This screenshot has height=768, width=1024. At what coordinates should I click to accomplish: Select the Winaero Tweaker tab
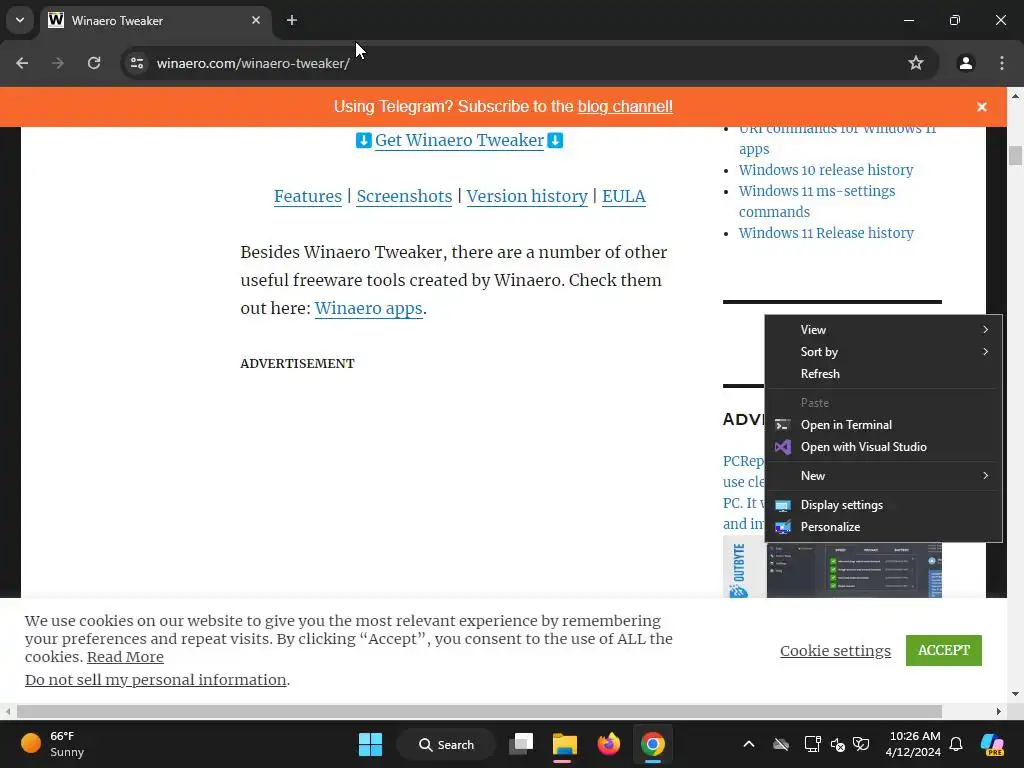tap(155, 20)
